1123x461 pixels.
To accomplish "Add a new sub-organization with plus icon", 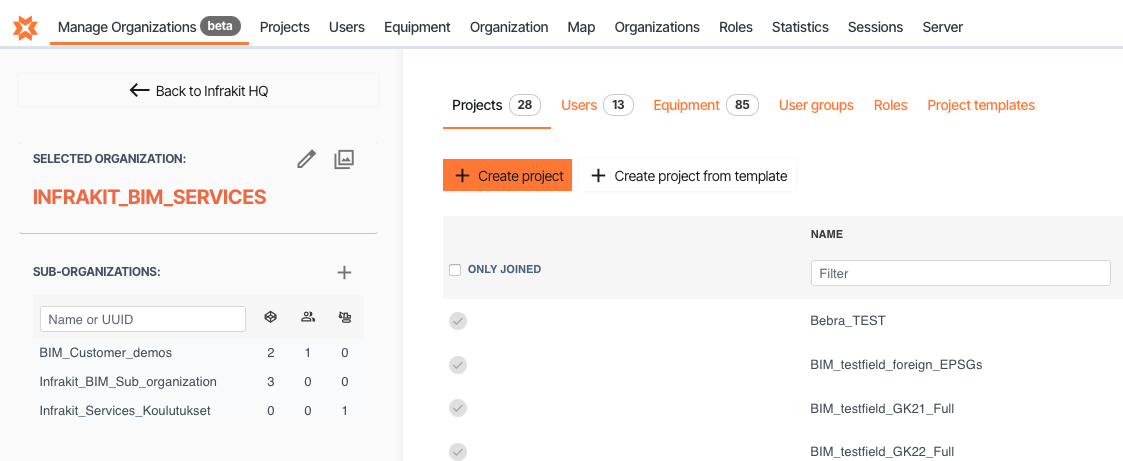I will (344, 272).
